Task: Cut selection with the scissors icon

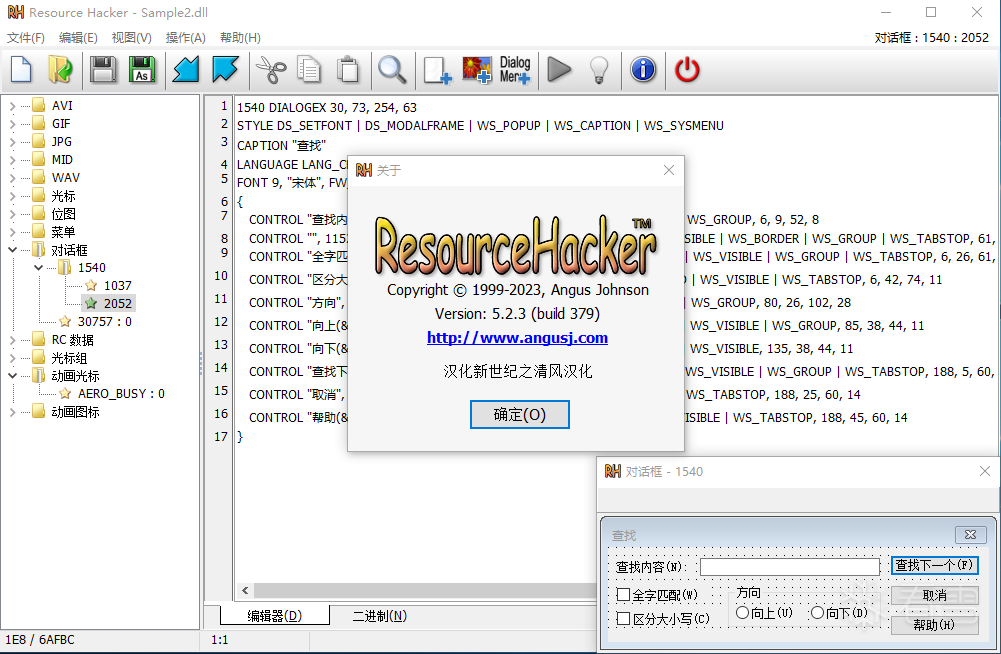Action: tap(270, 70)
